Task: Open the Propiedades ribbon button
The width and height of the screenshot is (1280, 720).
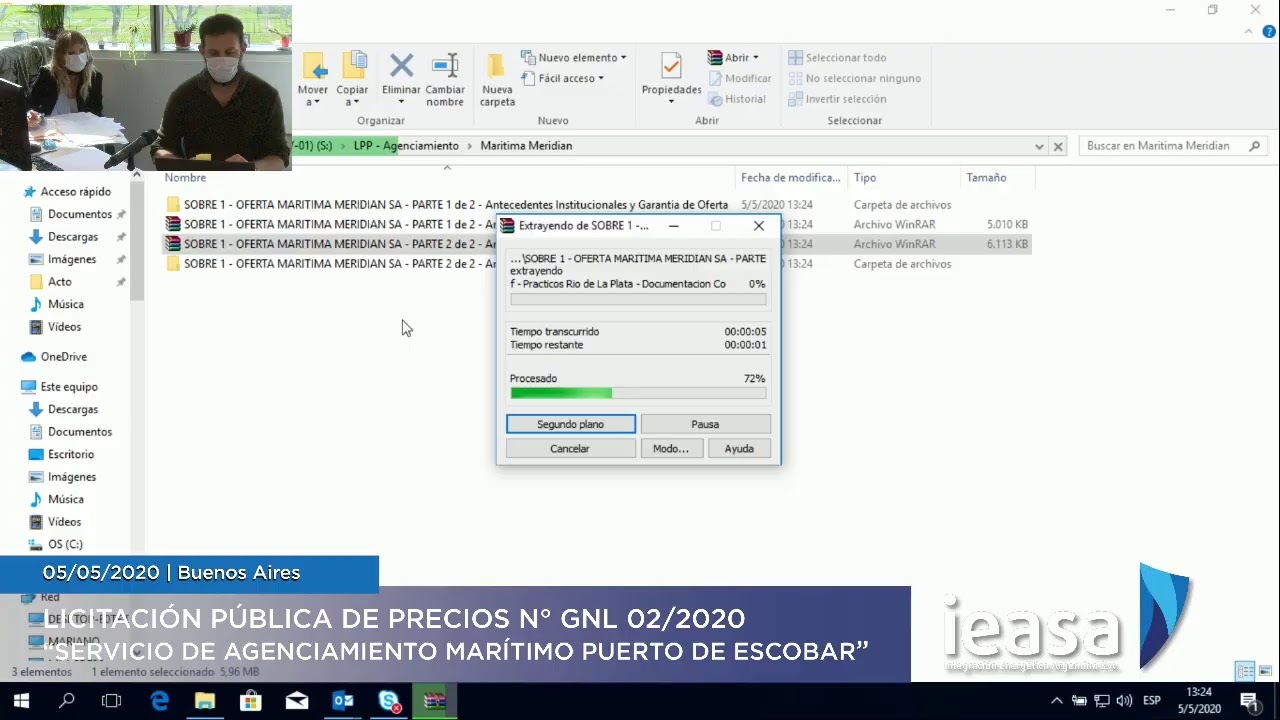Action: coord(671,79)
